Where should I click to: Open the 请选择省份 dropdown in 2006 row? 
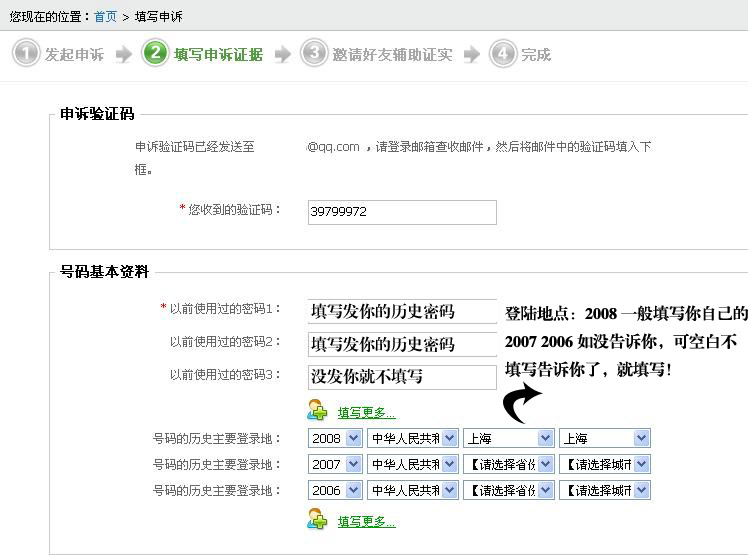coord(509,490)
